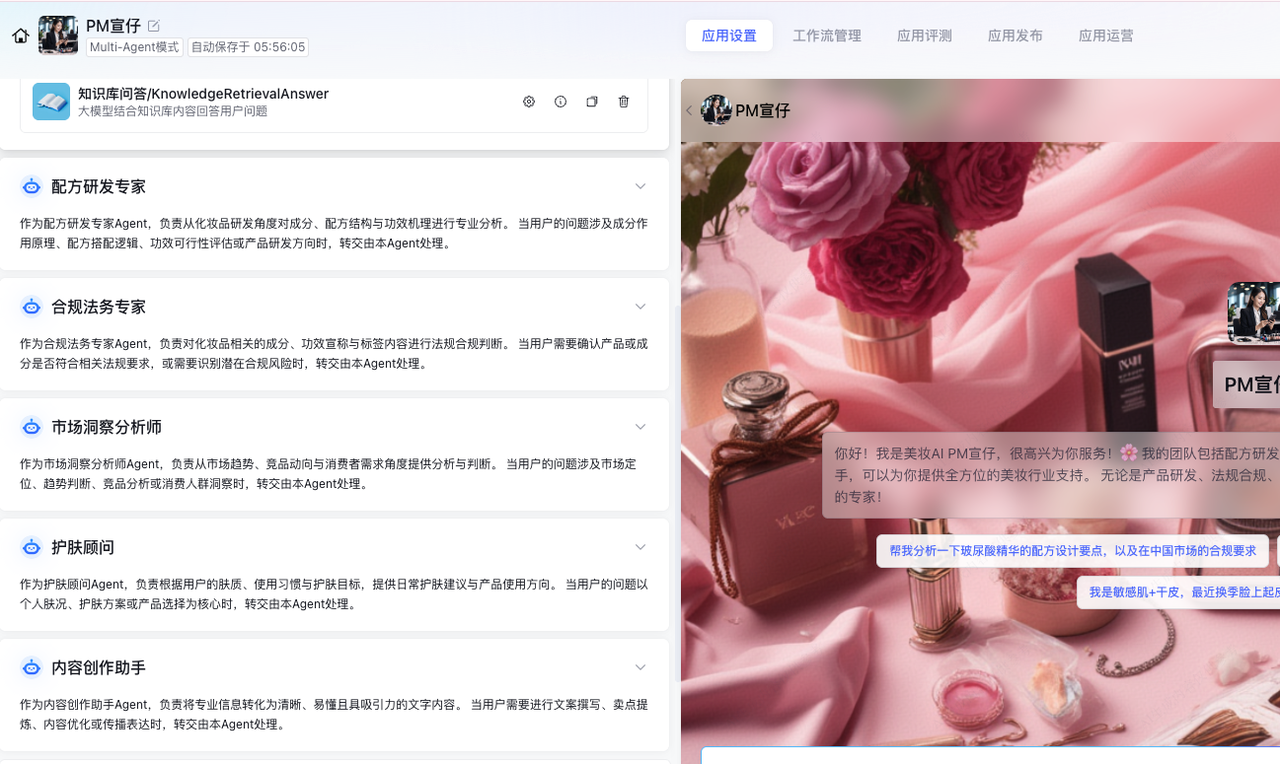Expand the 内容创作助手 agent card
Screen dimensions: 1280x764
coord(641,667)
